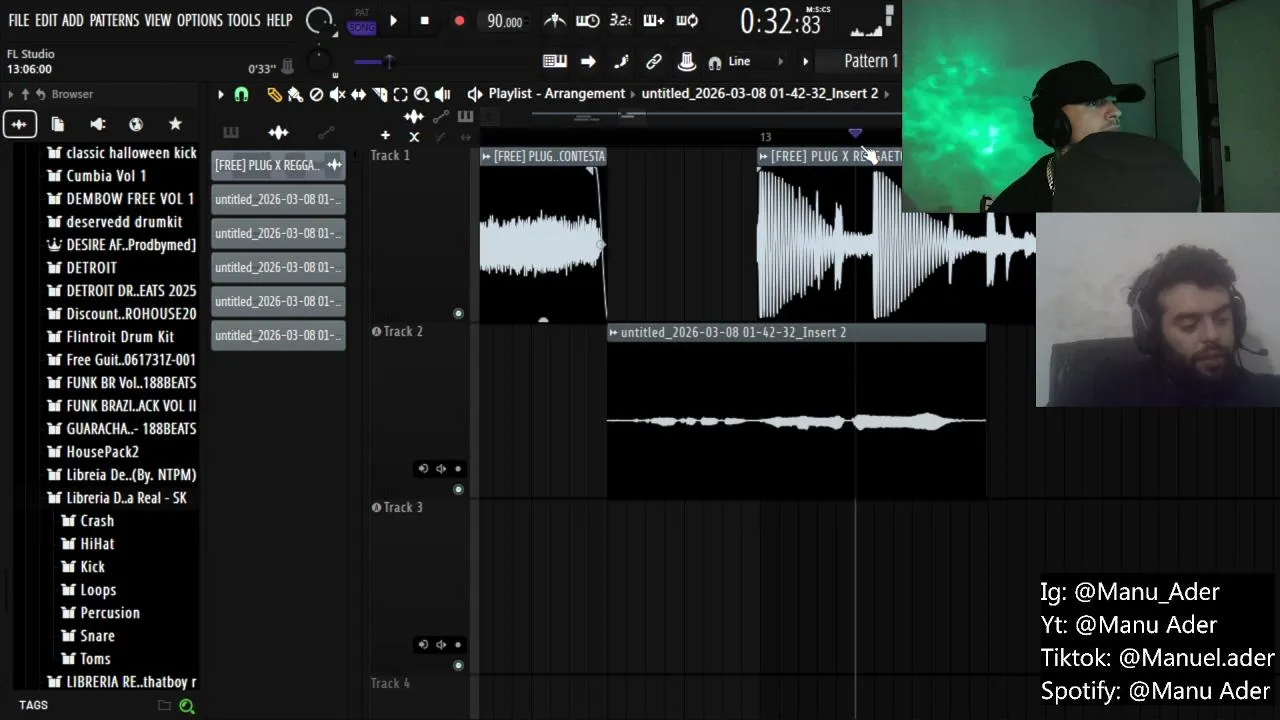1280x720 pixels.
Task: Select the [FREE] PLUG X REGGA.. clip in picker
Action: 278,165
